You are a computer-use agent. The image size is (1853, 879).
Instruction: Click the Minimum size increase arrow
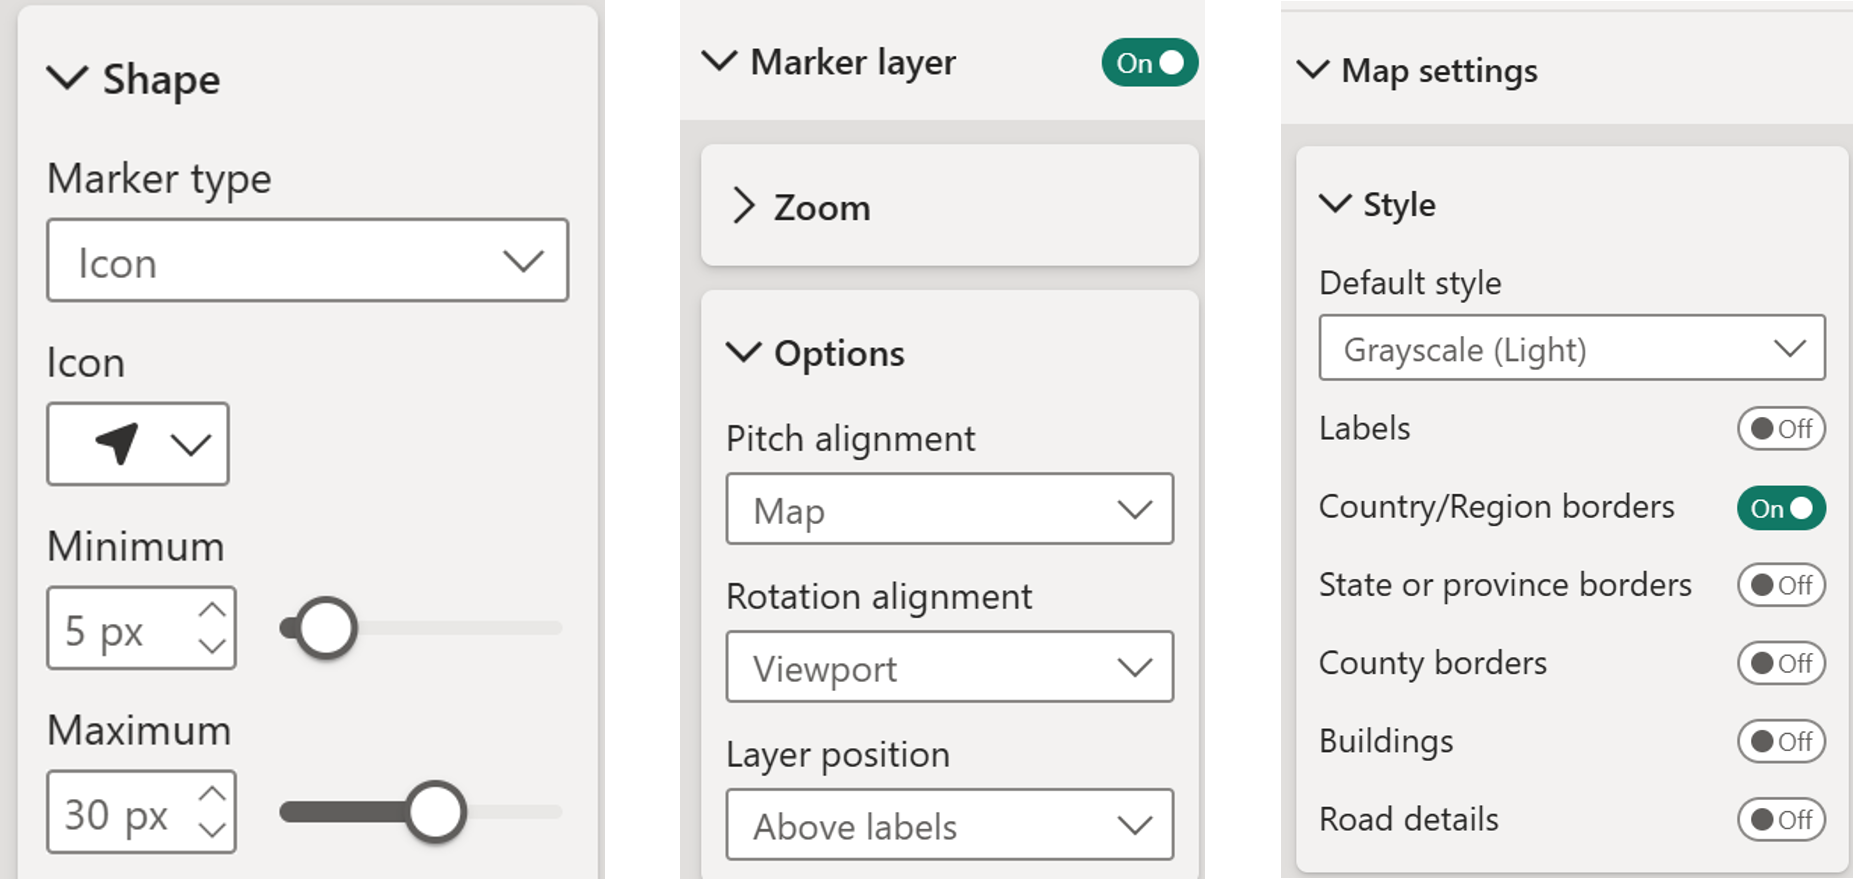click(212, 609)
